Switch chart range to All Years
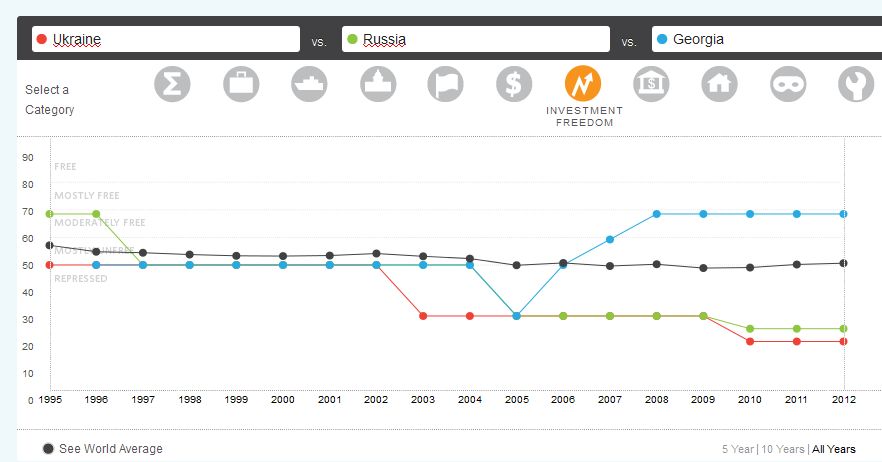 (834, 449)
